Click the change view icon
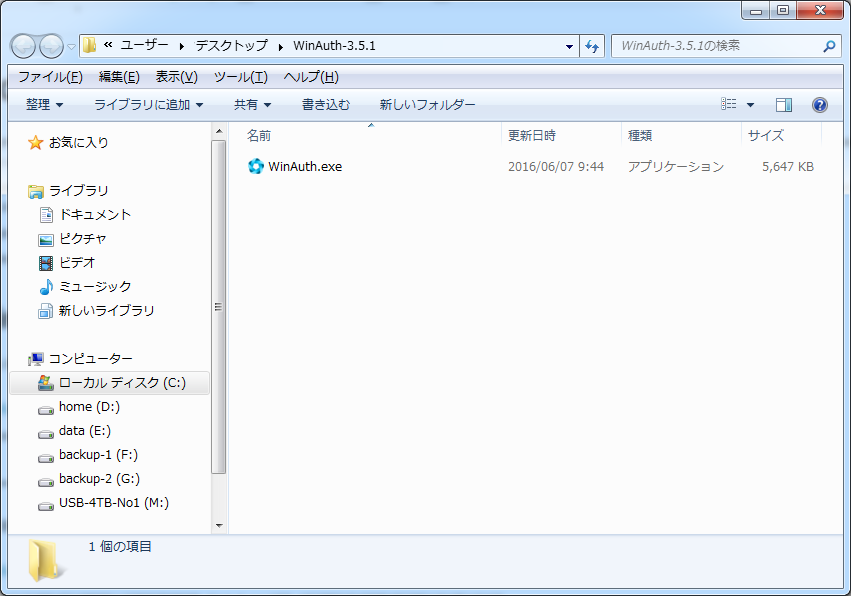851x596 pixels. (728, 104)
